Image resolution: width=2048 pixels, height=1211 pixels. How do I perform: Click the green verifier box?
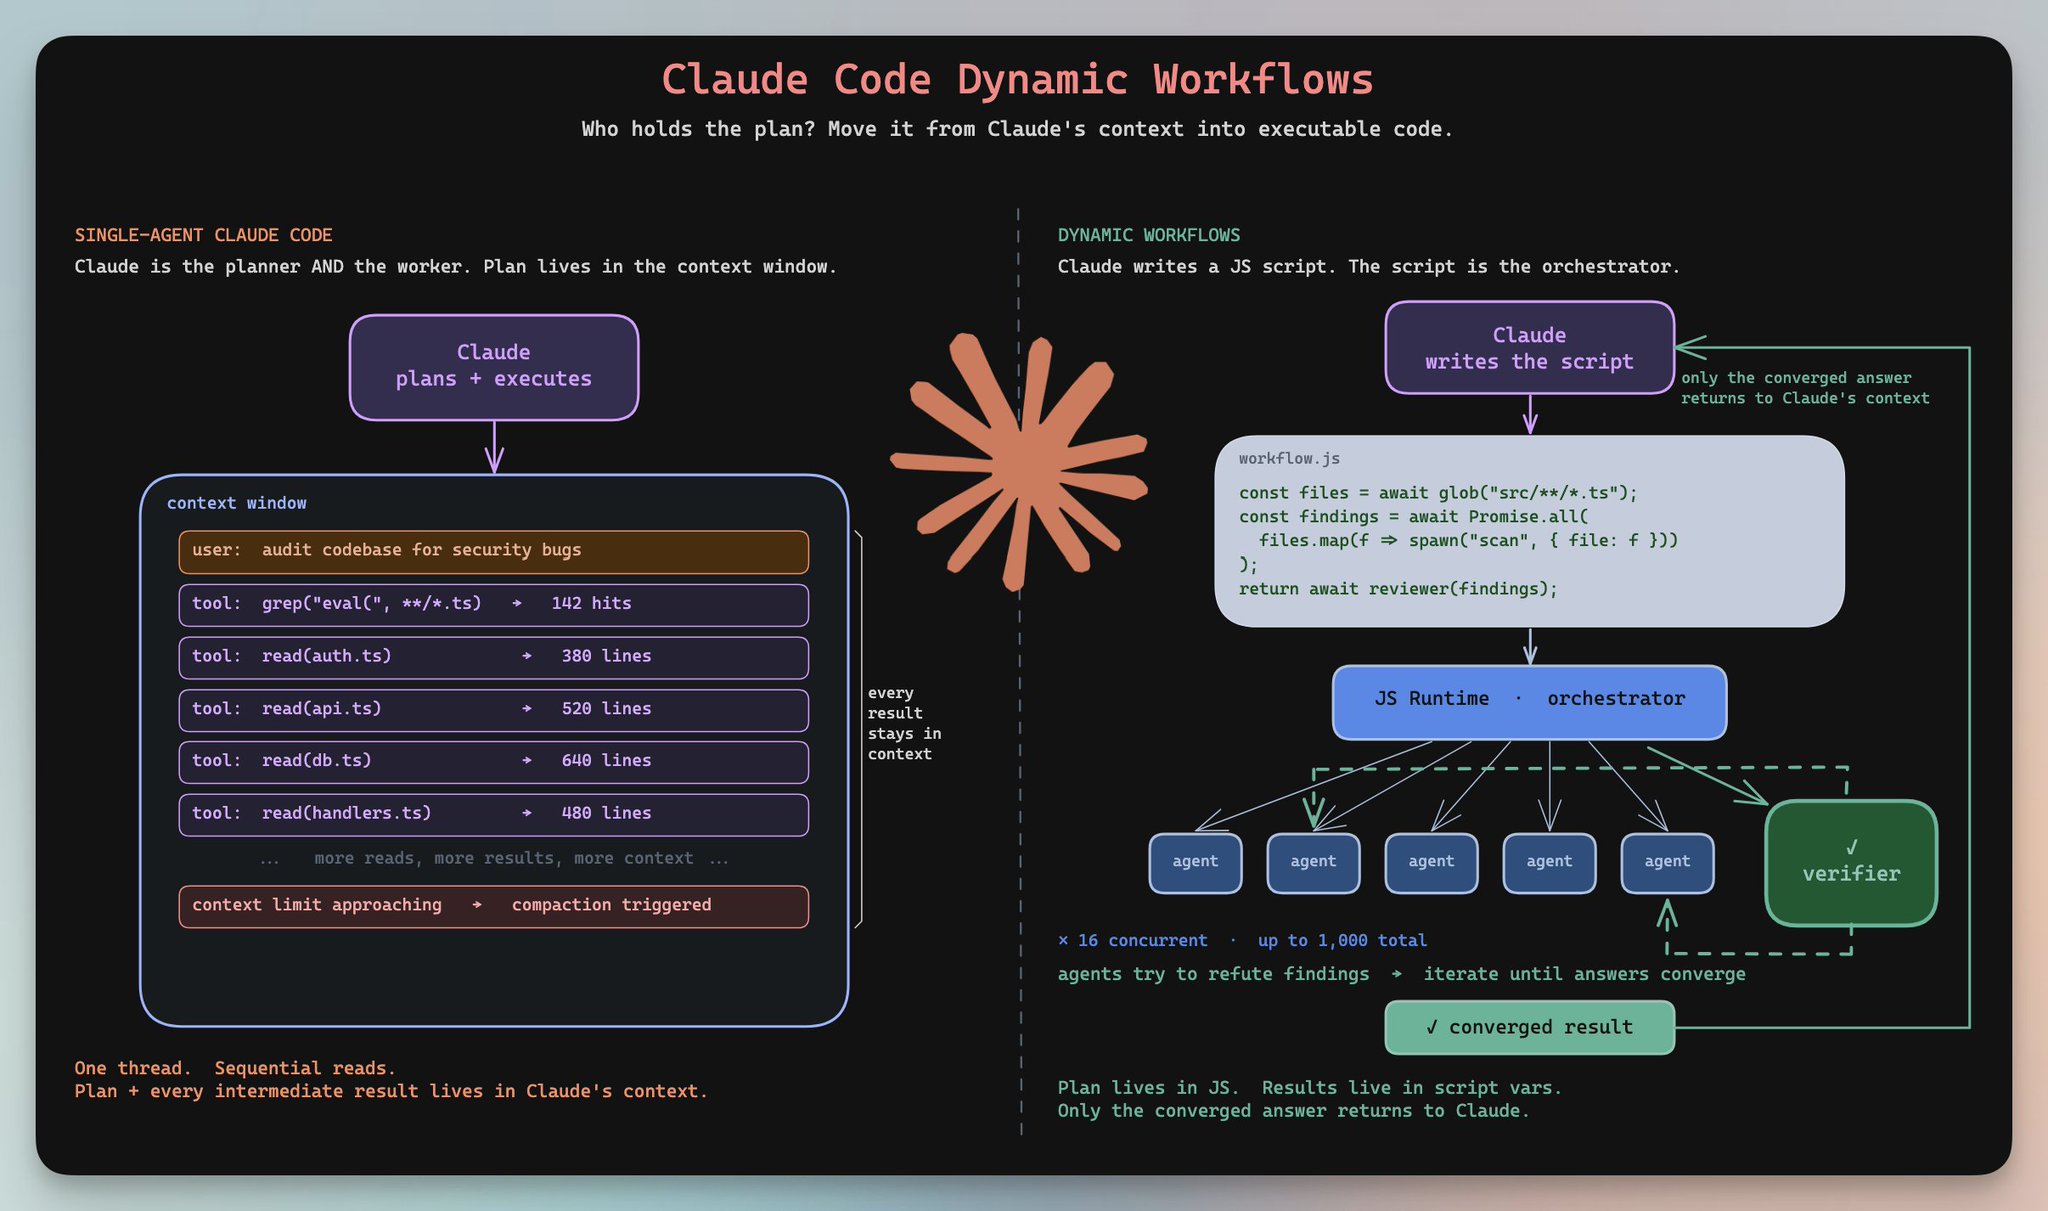tap(1851, 862)
